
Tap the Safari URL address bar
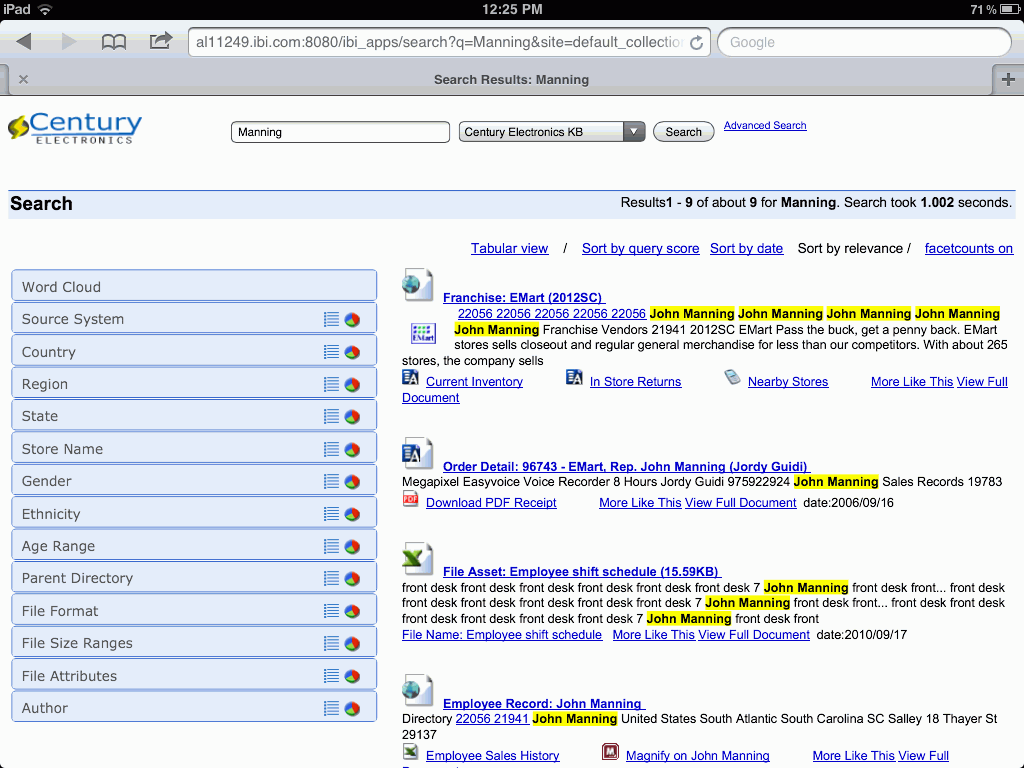449,42
